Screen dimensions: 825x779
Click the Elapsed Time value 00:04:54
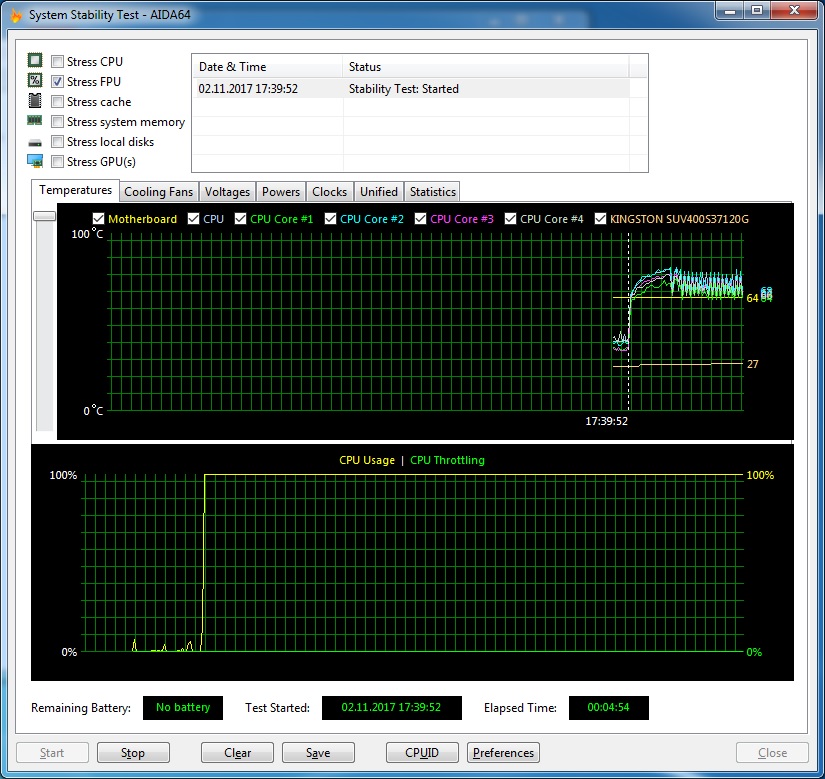pos(608,707)
